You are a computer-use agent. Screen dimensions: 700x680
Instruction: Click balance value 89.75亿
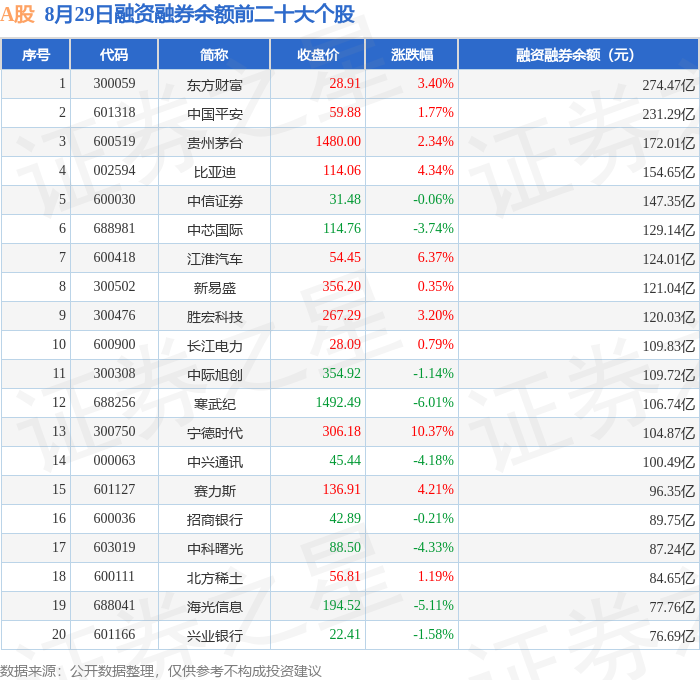pyautogui.click(x=672, y=520)
